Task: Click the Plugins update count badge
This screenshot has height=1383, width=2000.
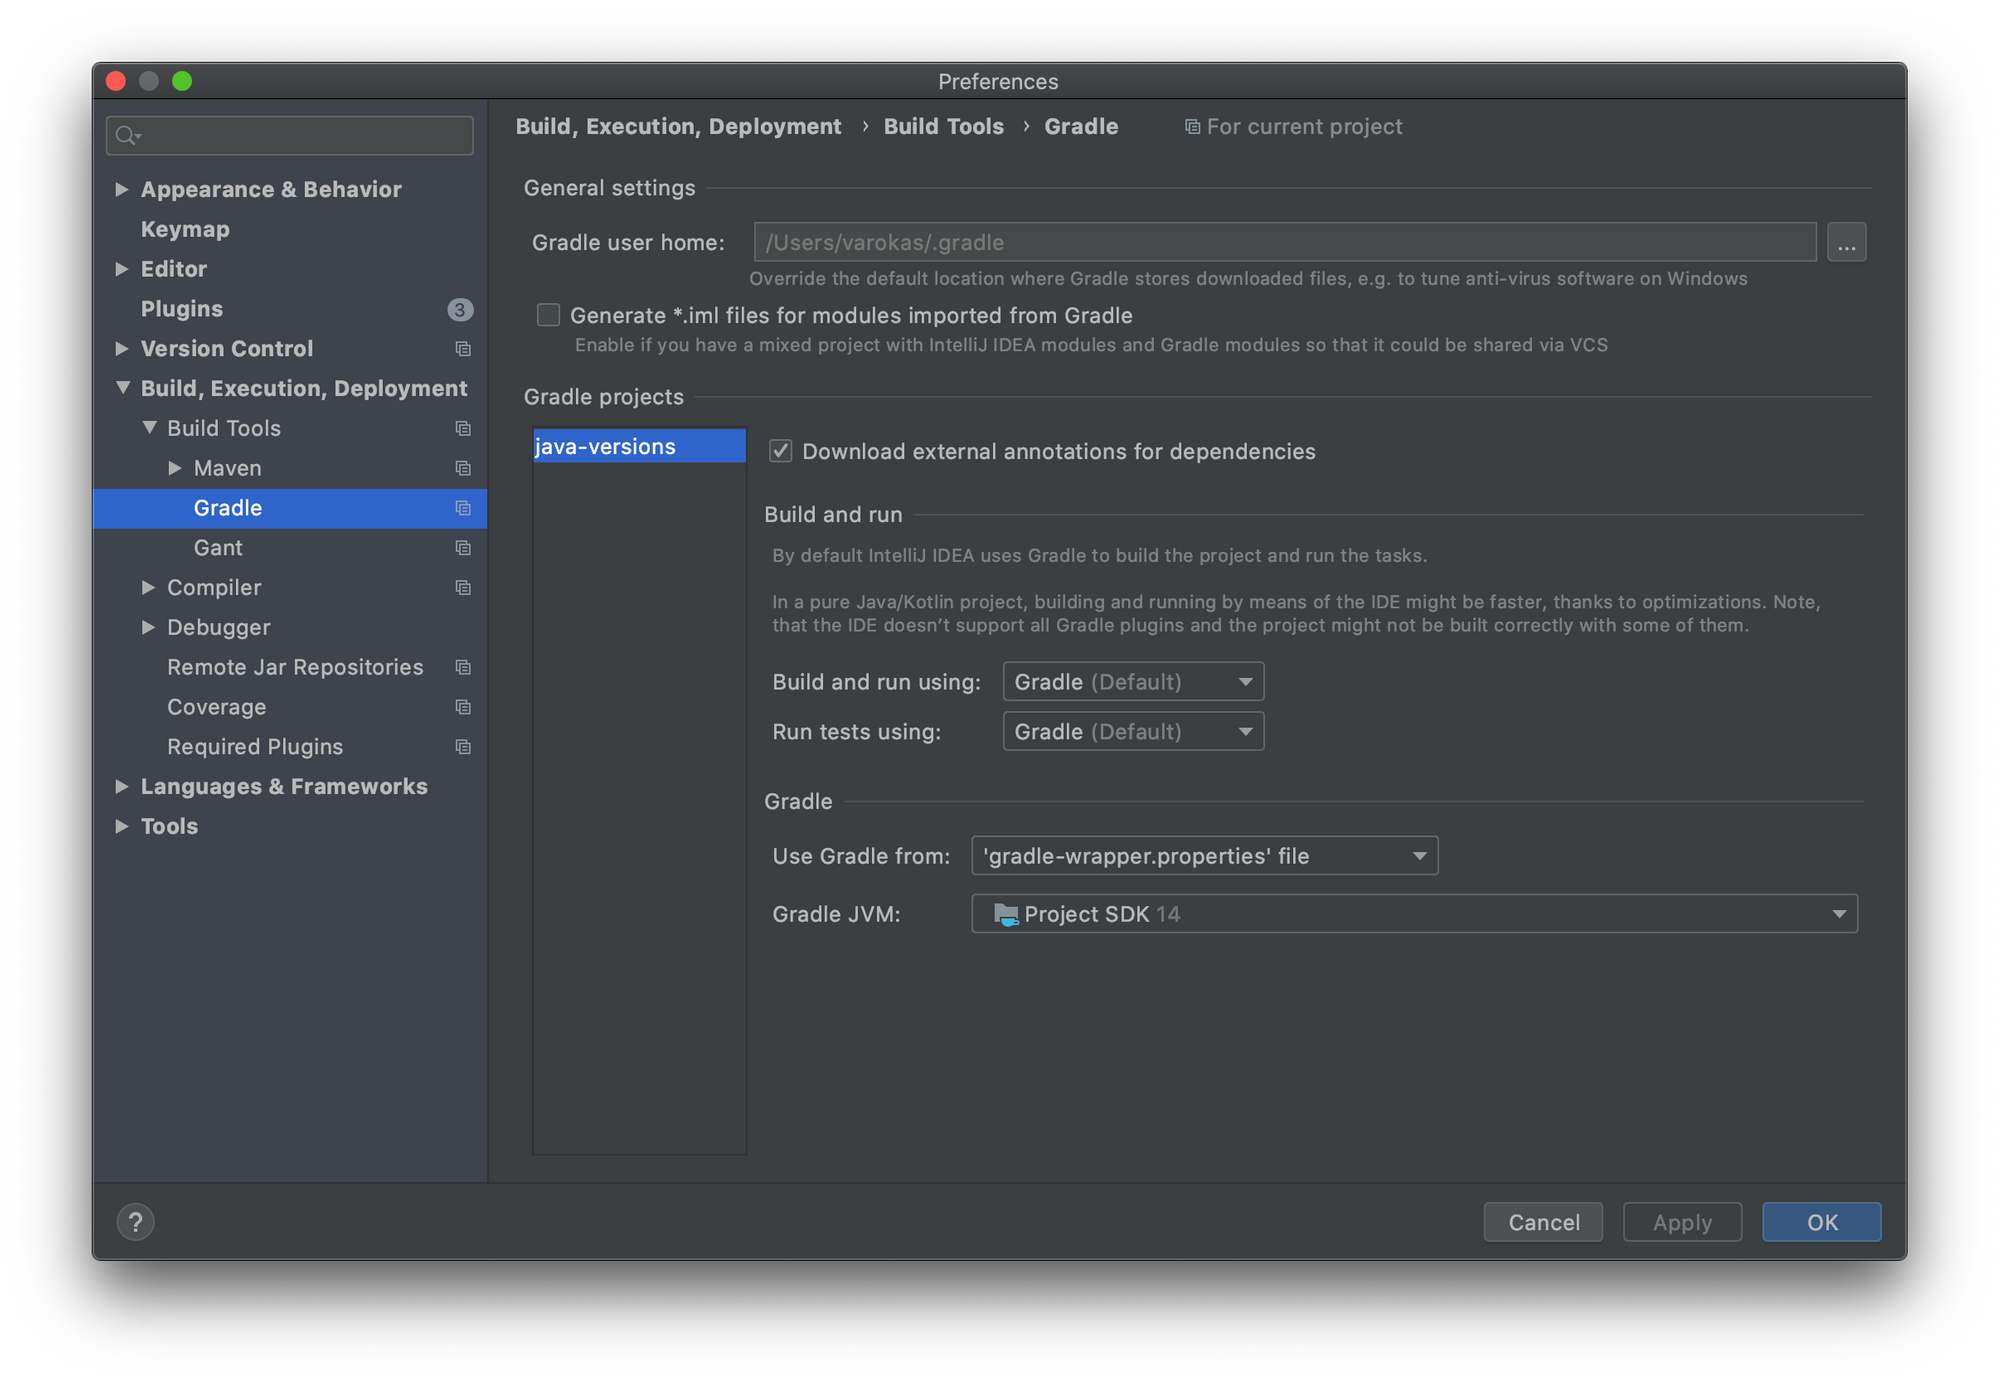Action: coord(459,309)
